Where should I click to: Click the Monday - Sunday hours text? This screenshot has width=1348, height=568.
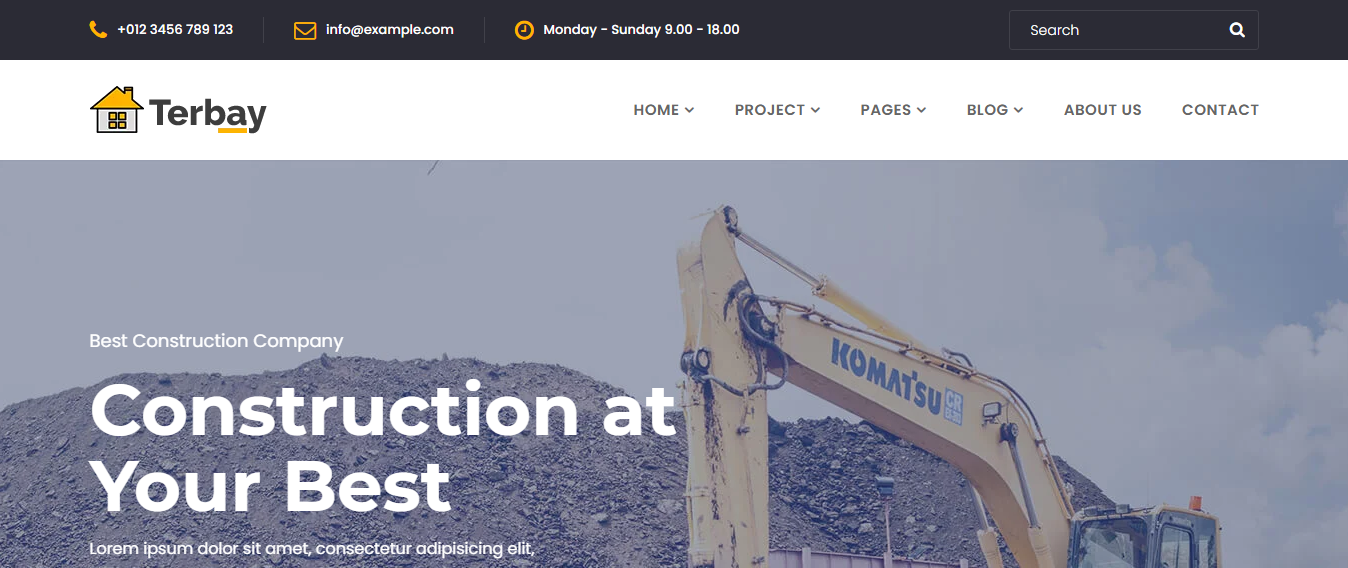(x=641, y=30)
